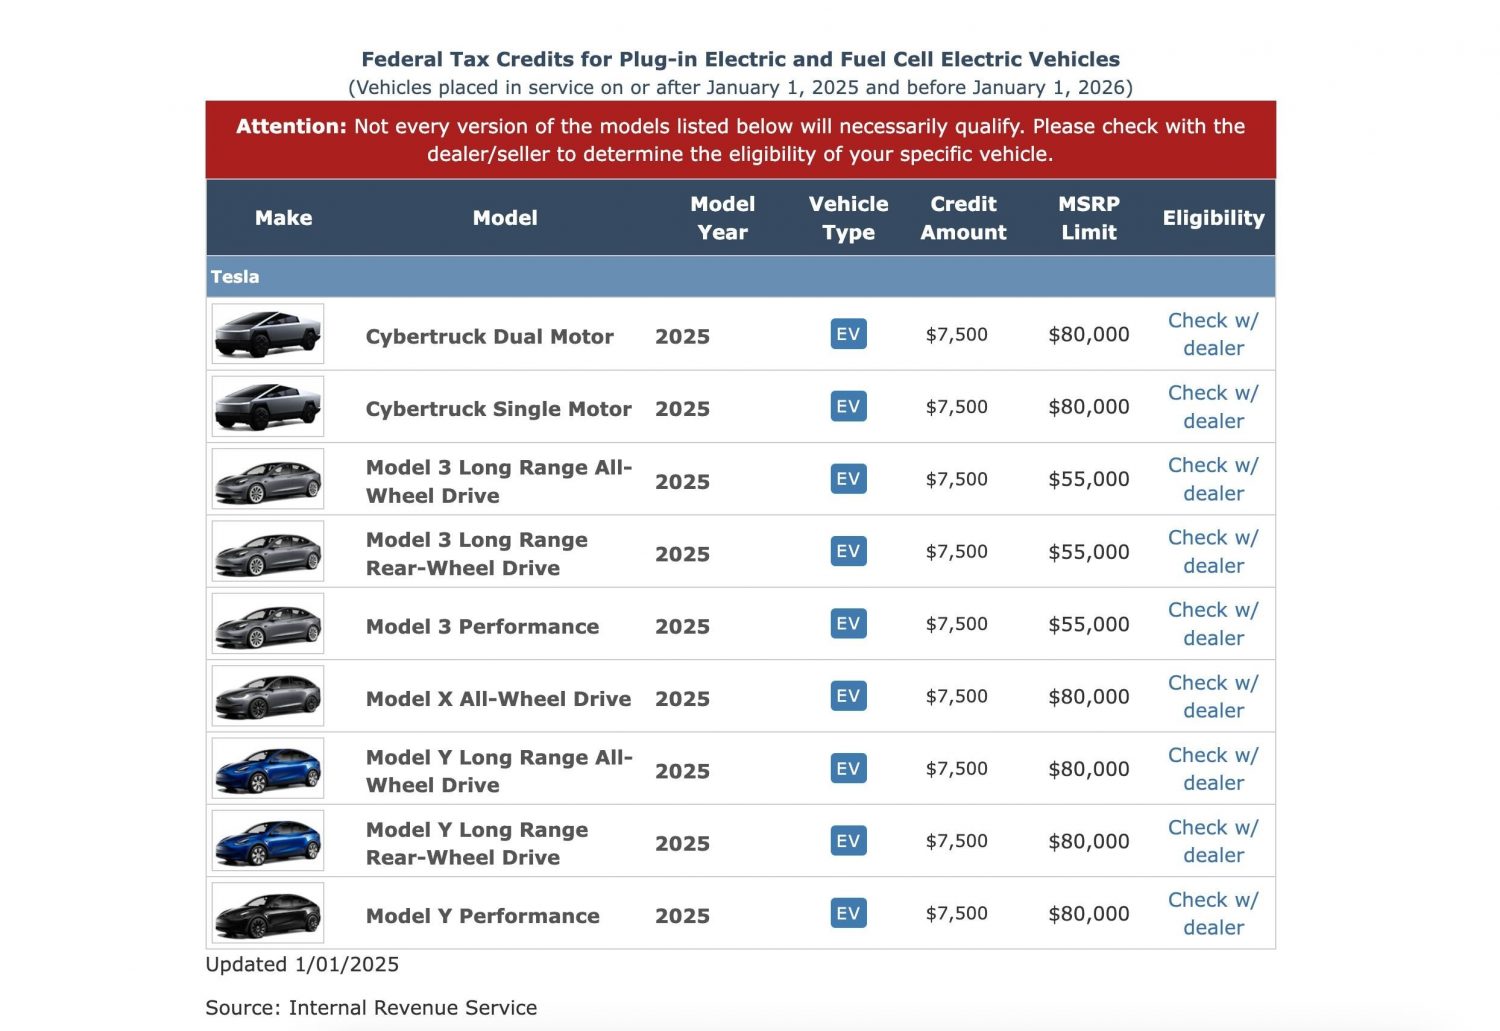The image size is (1500, 1031).
Task: Click the Credit Amount column header
Action: [x=963, y=218]
